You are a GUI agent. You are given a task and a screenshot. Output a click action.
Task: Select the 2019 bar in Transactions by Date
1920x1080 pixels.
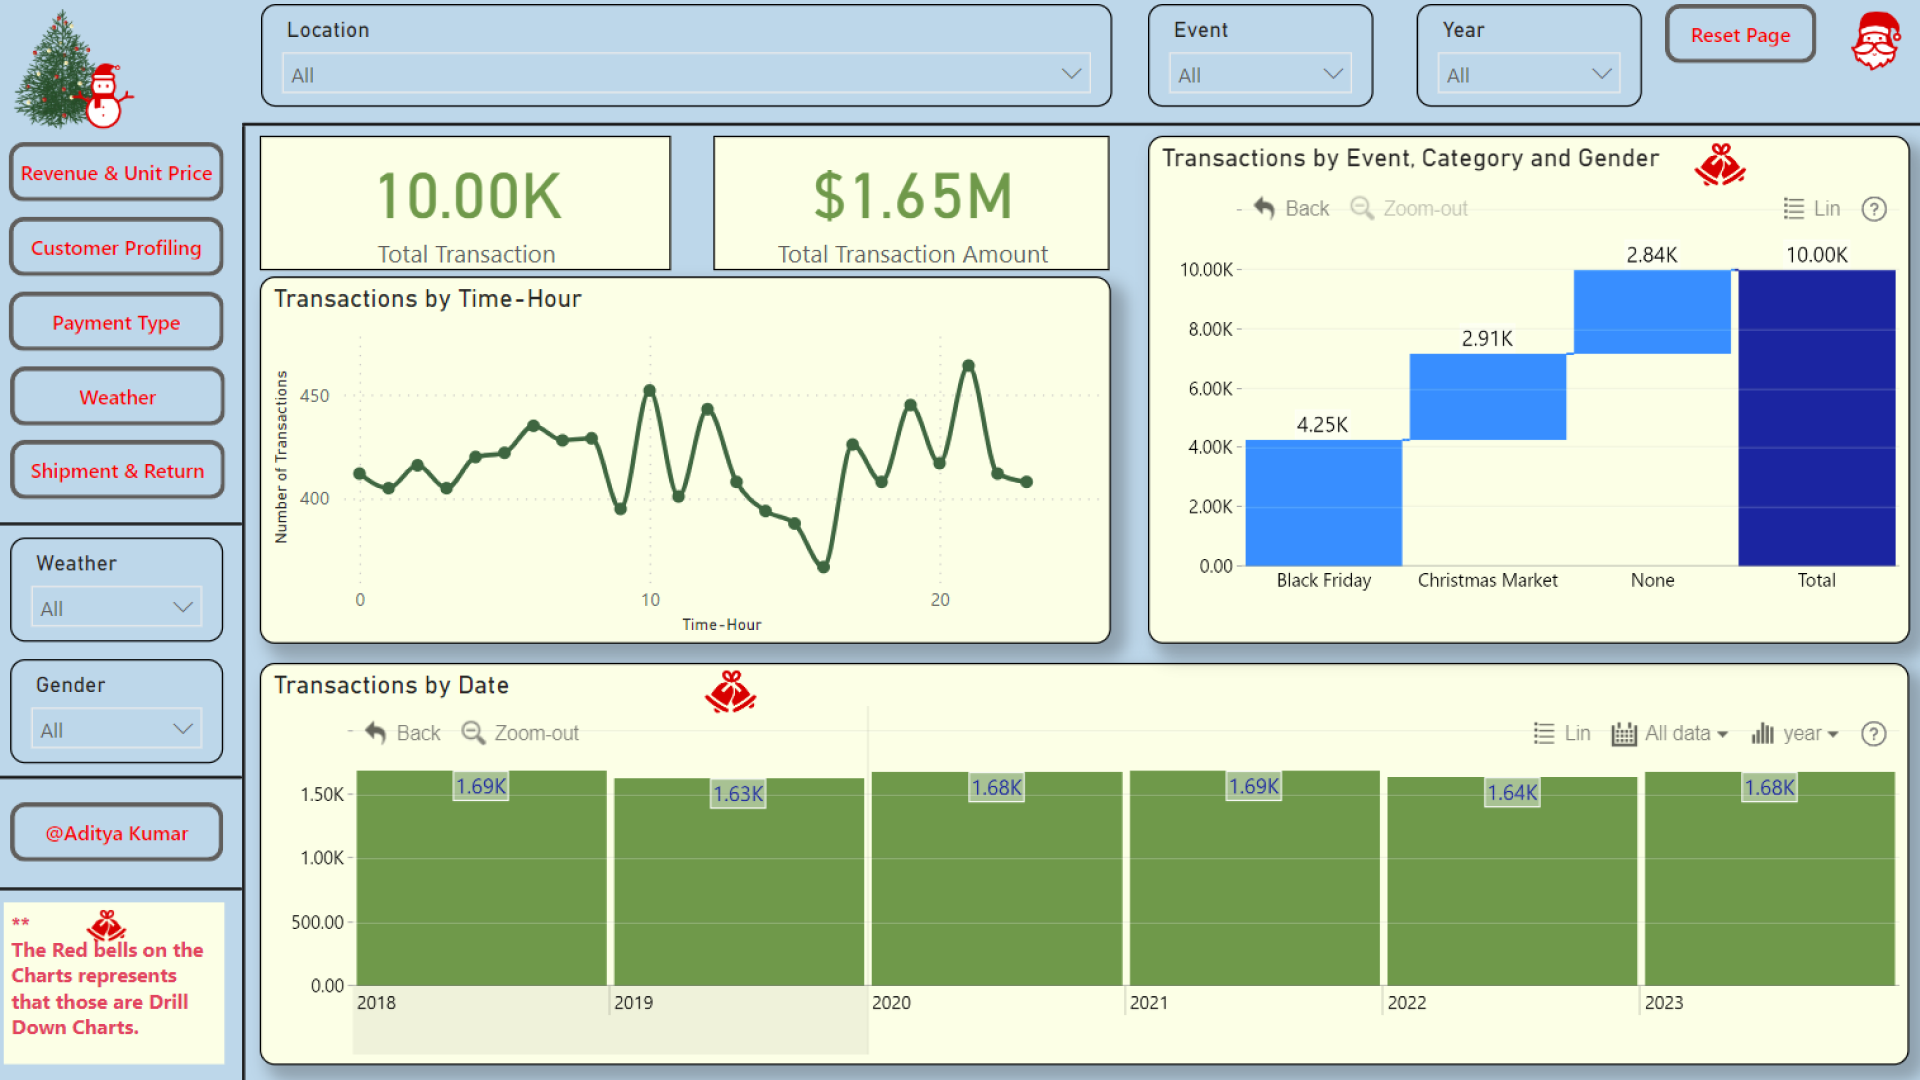click(738, 882)
